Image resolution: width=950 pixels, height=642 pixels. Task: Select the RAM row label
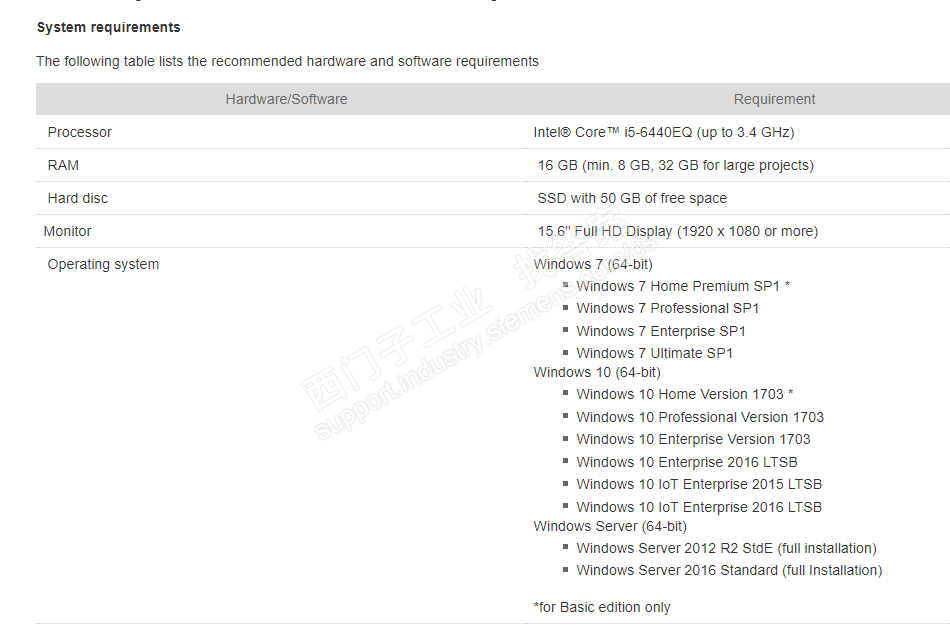point(63,165)
